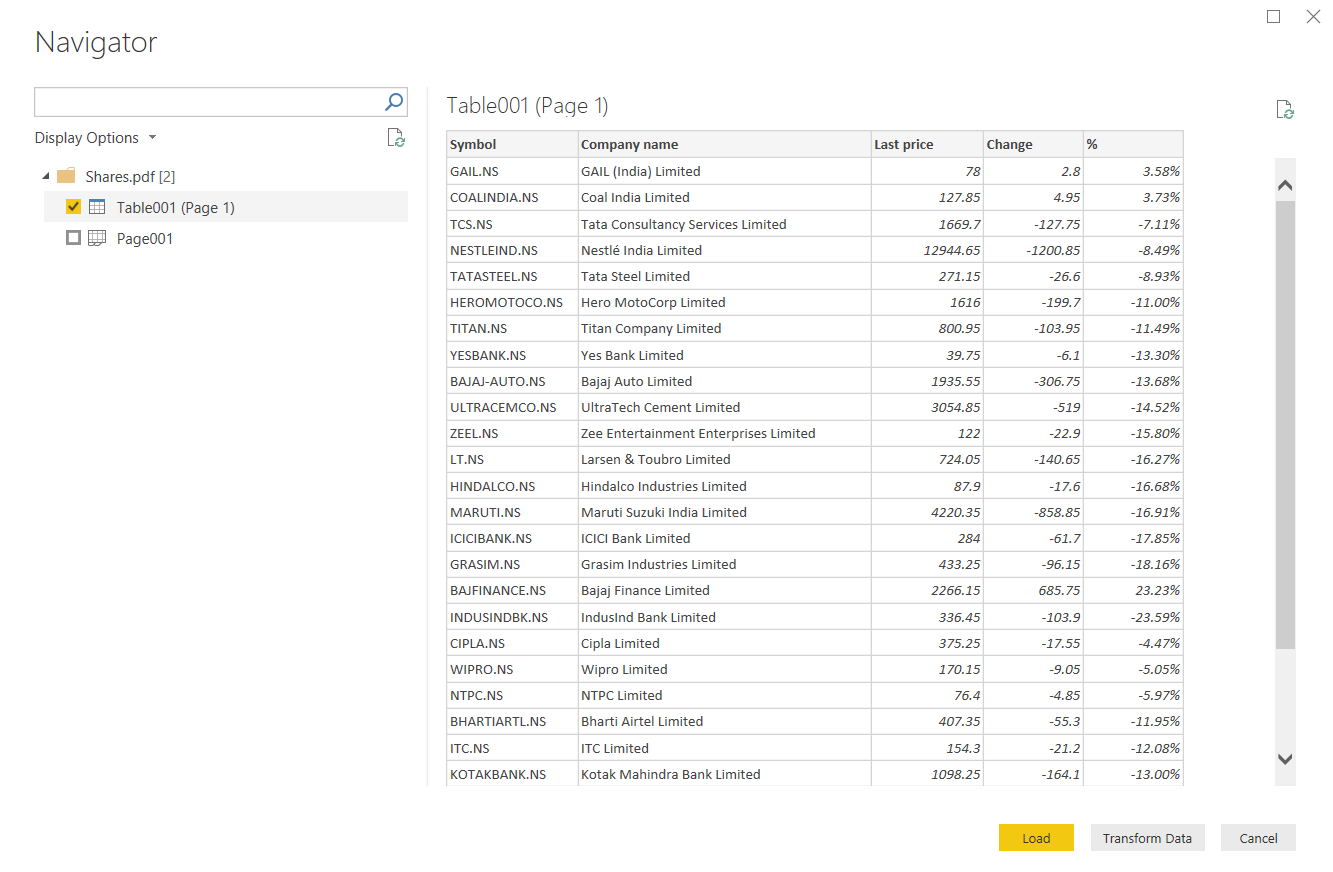The image size is (1333, 872).
Task: Close the Navigator dialog
Action: (x=1313, y=17)
